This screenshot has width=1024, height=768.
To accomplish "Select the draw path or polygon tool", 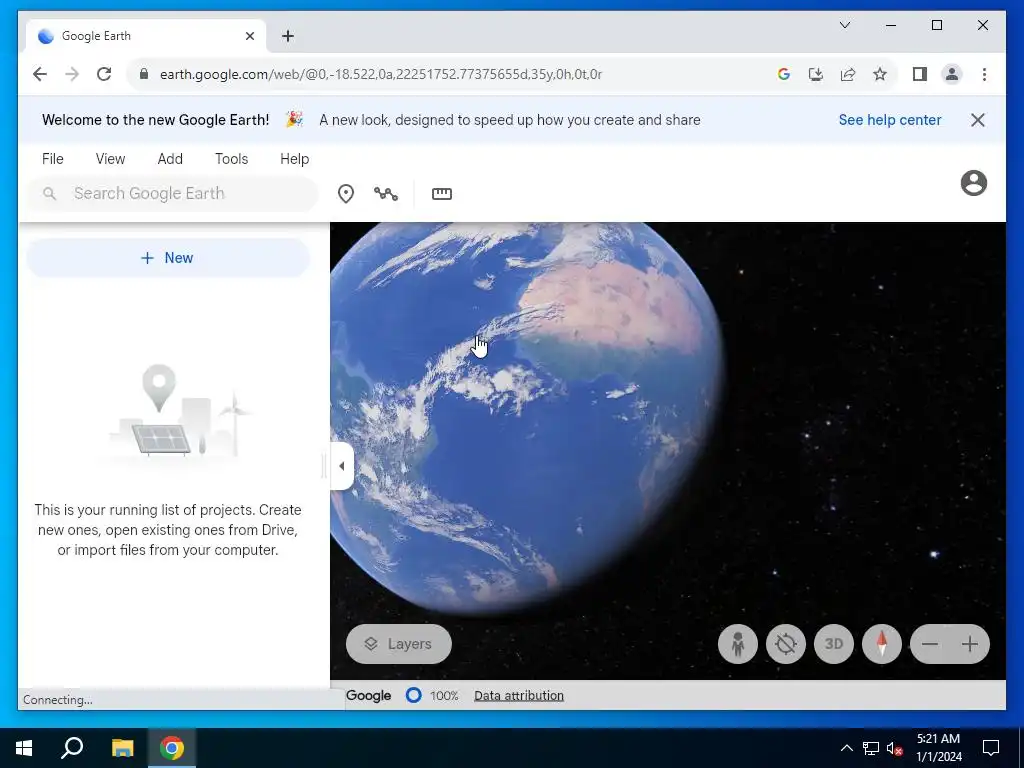I will 386,194.
